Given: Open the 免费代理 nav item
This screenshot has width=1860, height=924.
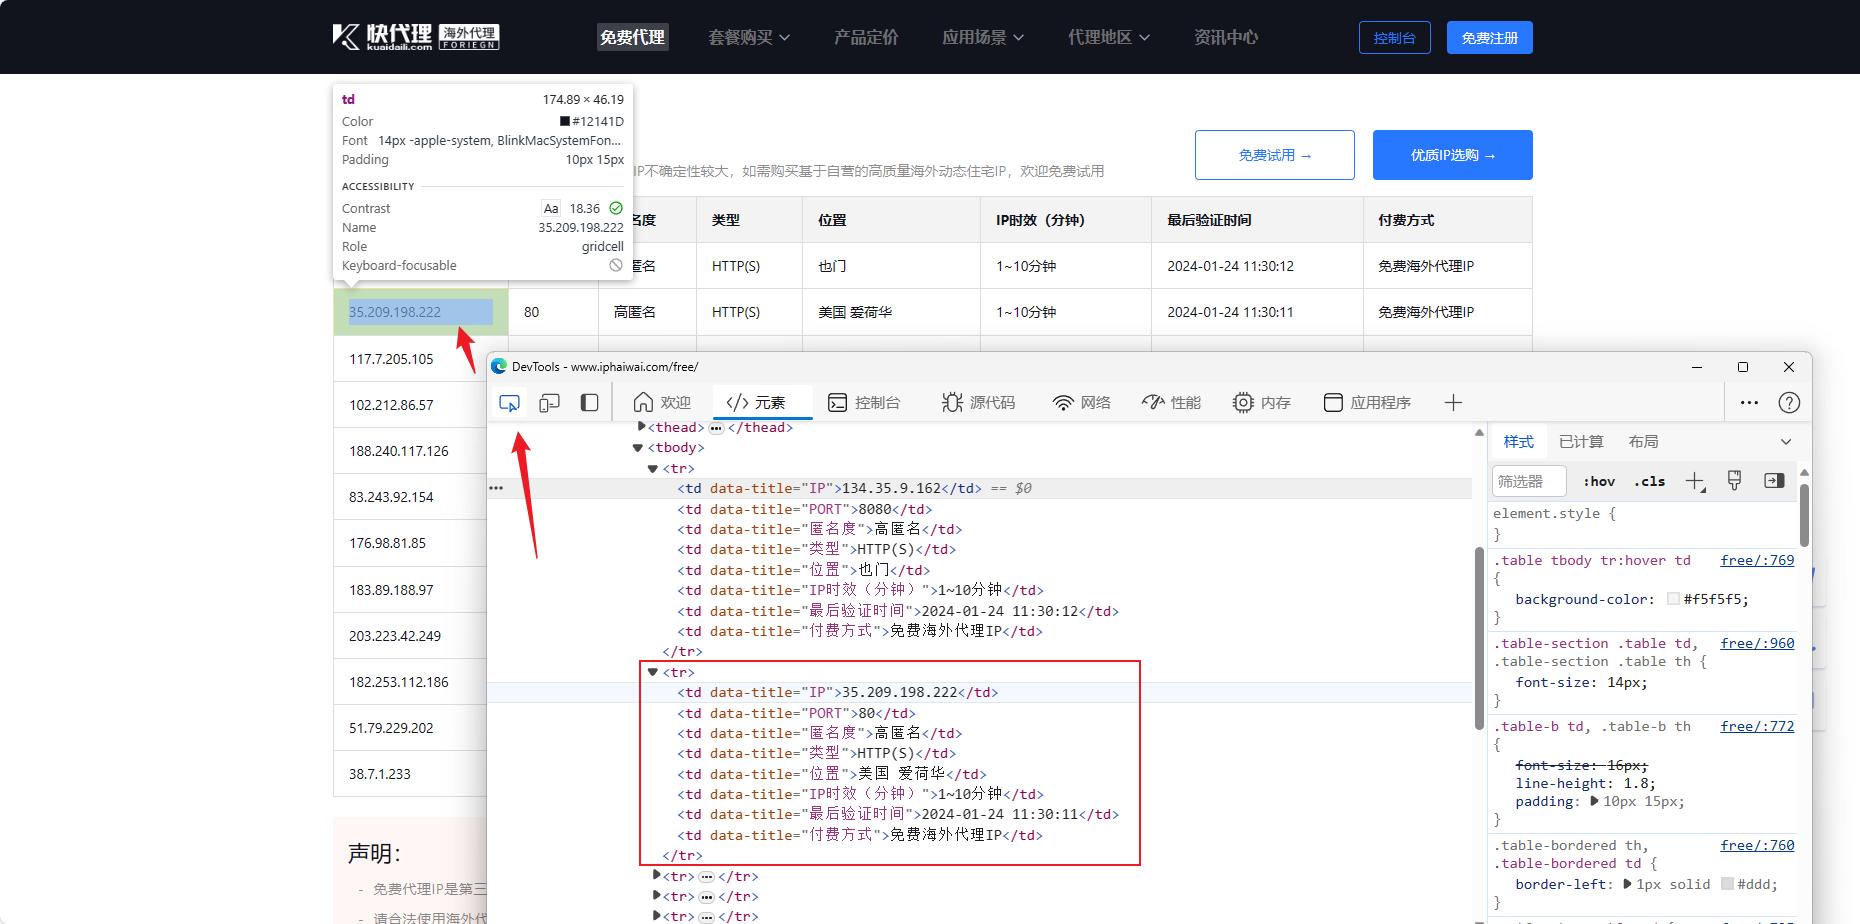Looking at the screenshot, I should coord(632,37).
